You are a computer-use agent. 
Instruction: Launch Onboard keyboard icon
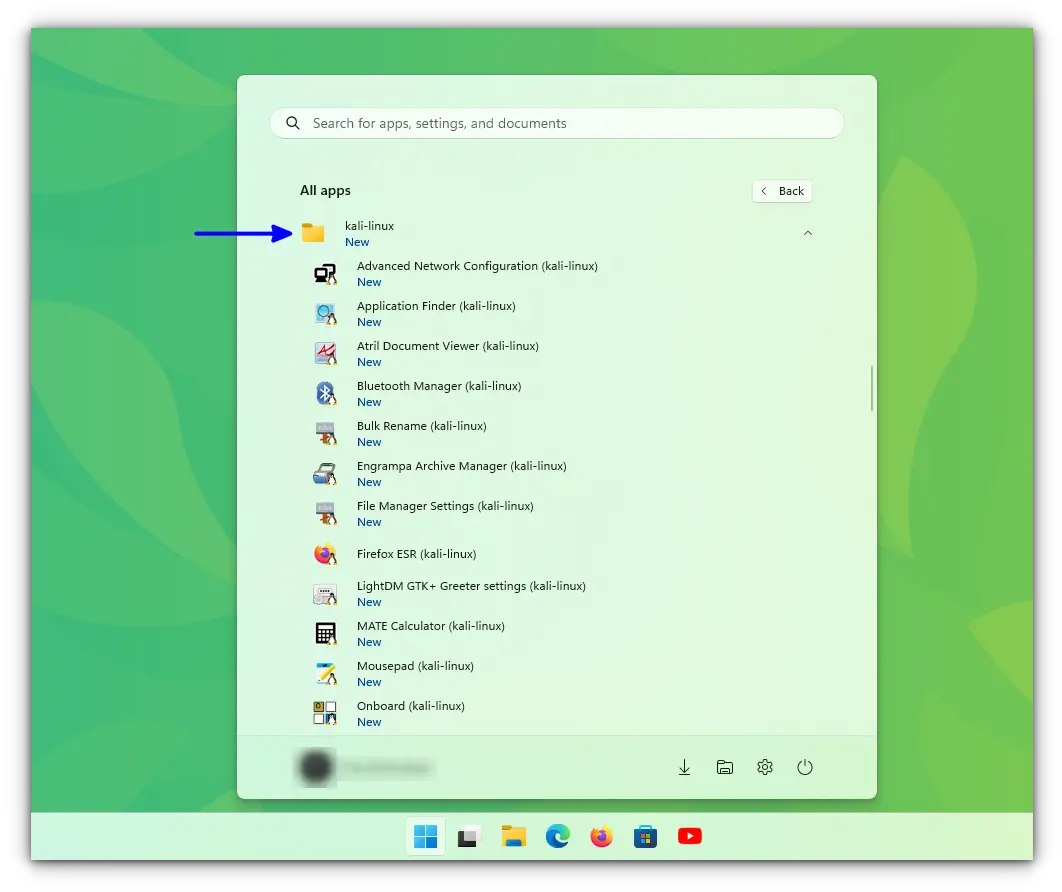click(x=325, y=713)
